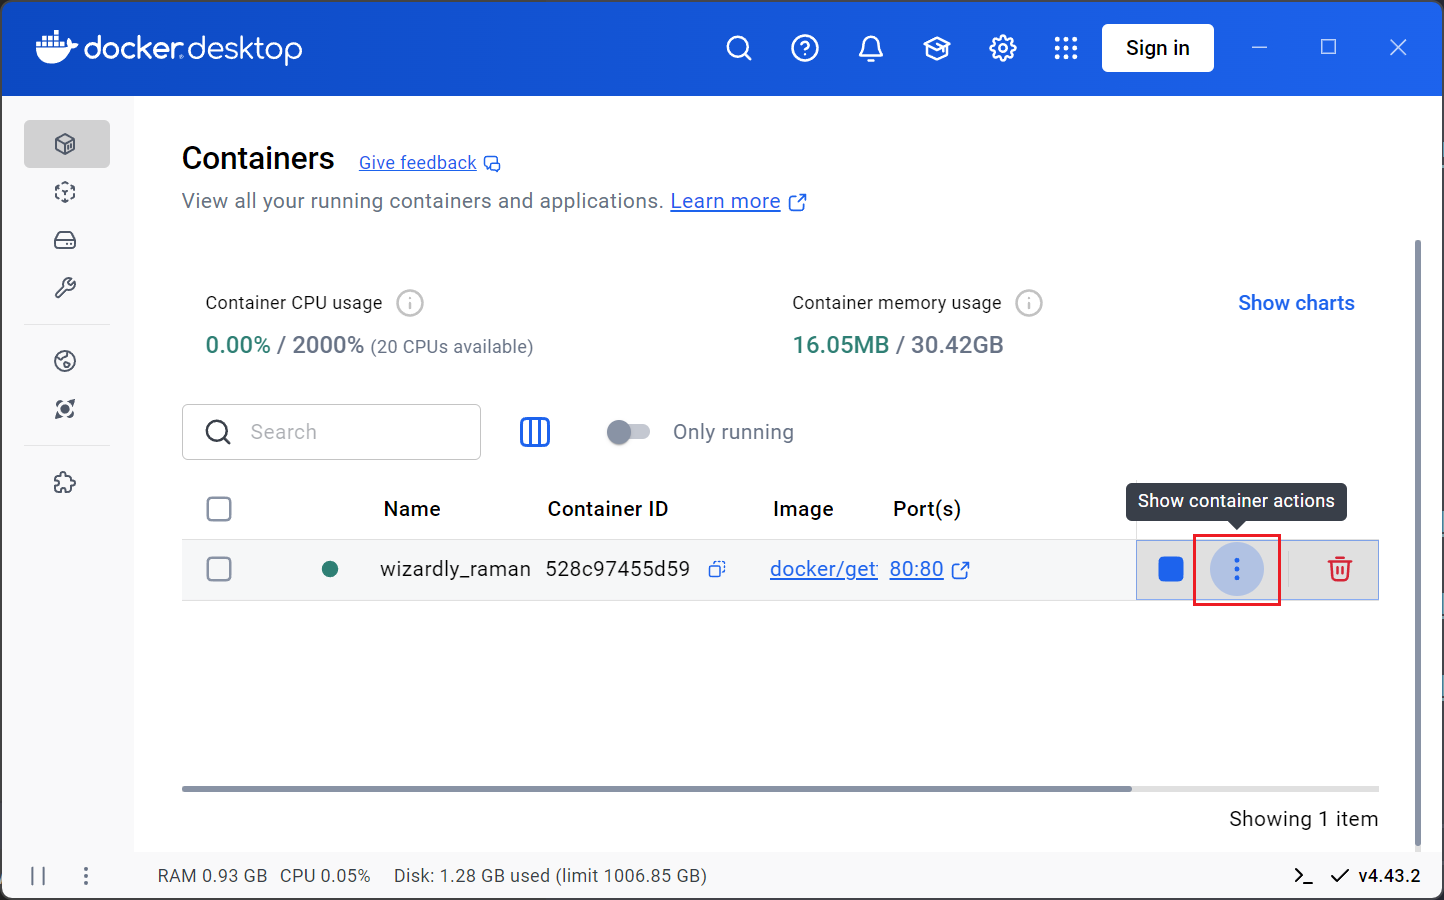Open Docker Scout in the sidebar
Screen dimensions: 1444x900
tap(65, 409)
